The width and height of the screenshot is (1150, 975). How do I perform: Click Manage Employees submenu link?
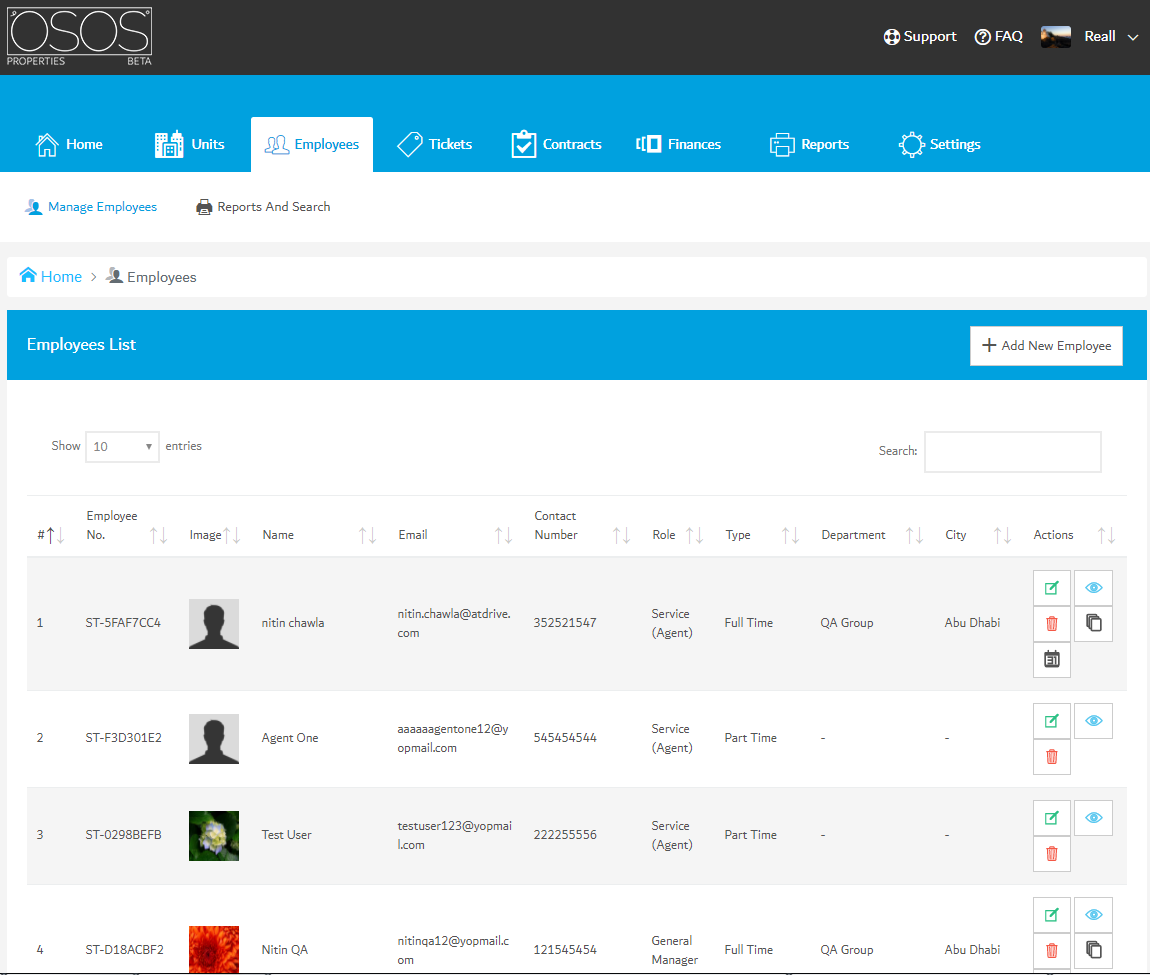91,207
